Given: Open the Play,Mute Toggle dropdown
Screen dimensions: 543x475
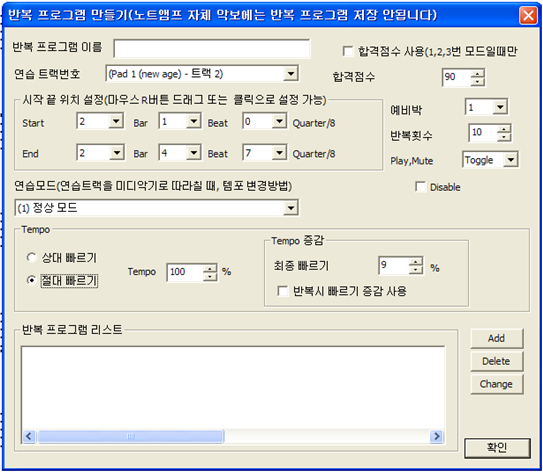Looking at the screenshot, I should pos(511,160).
